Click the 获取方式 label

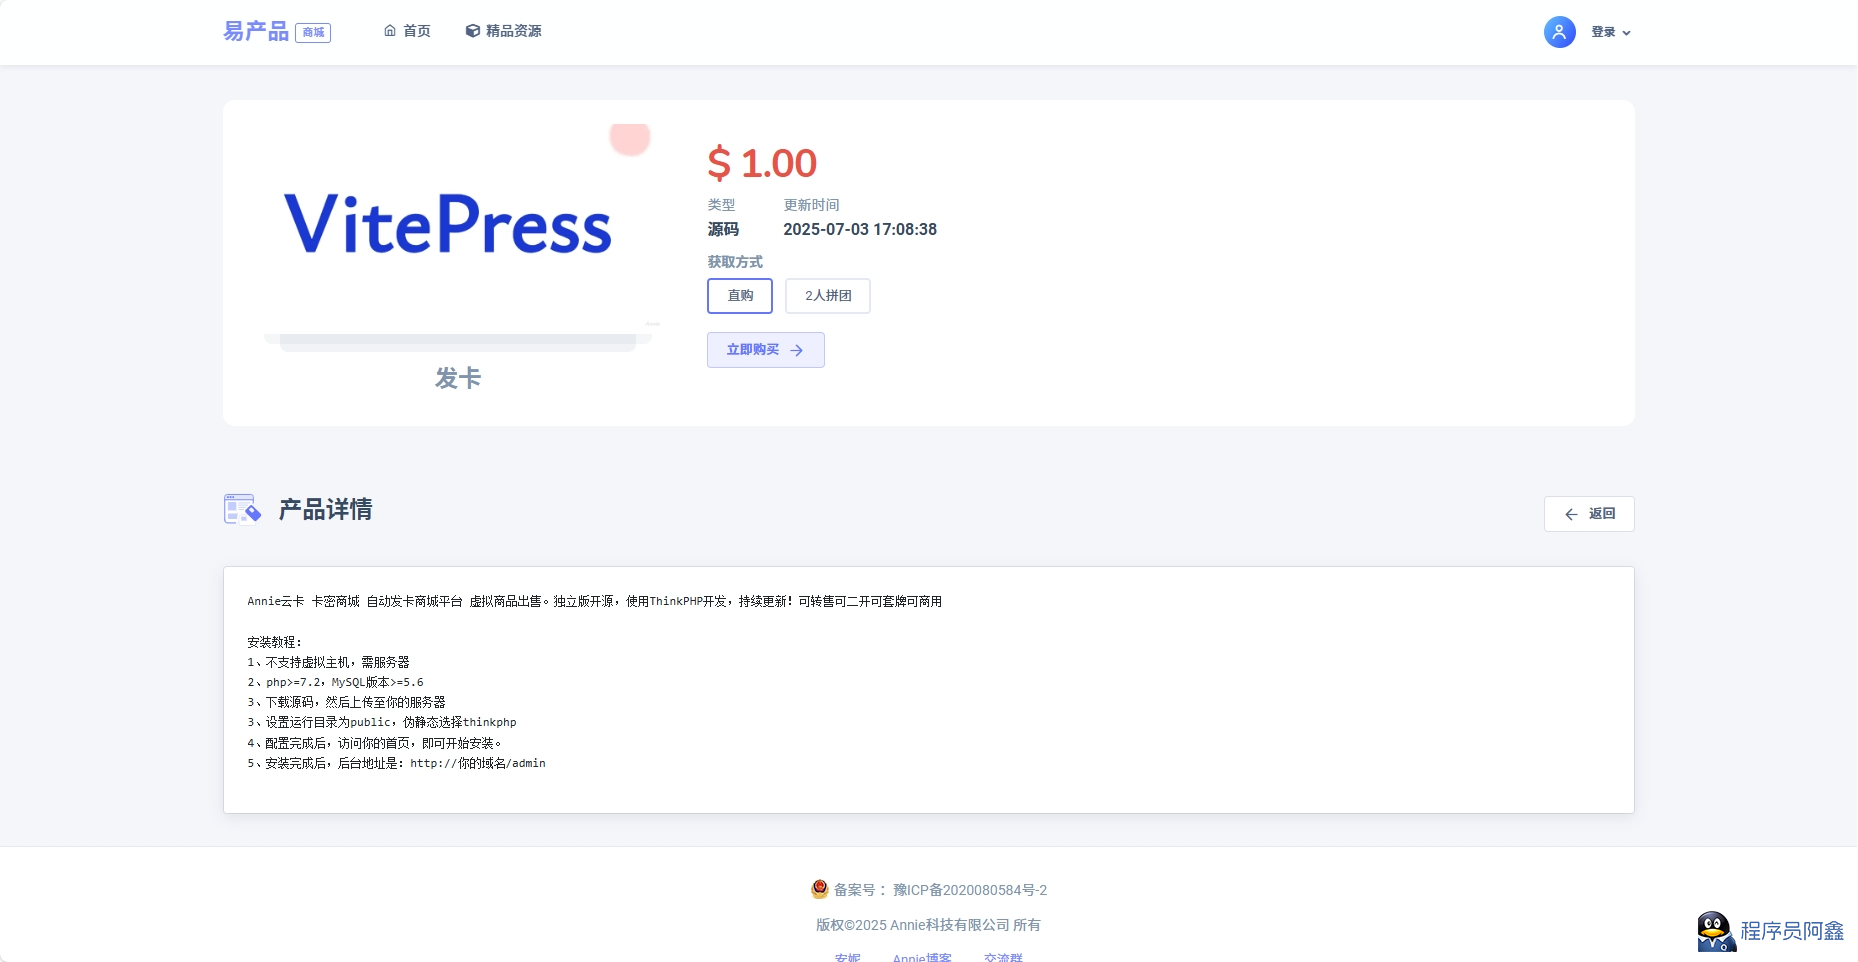(735, 262)
